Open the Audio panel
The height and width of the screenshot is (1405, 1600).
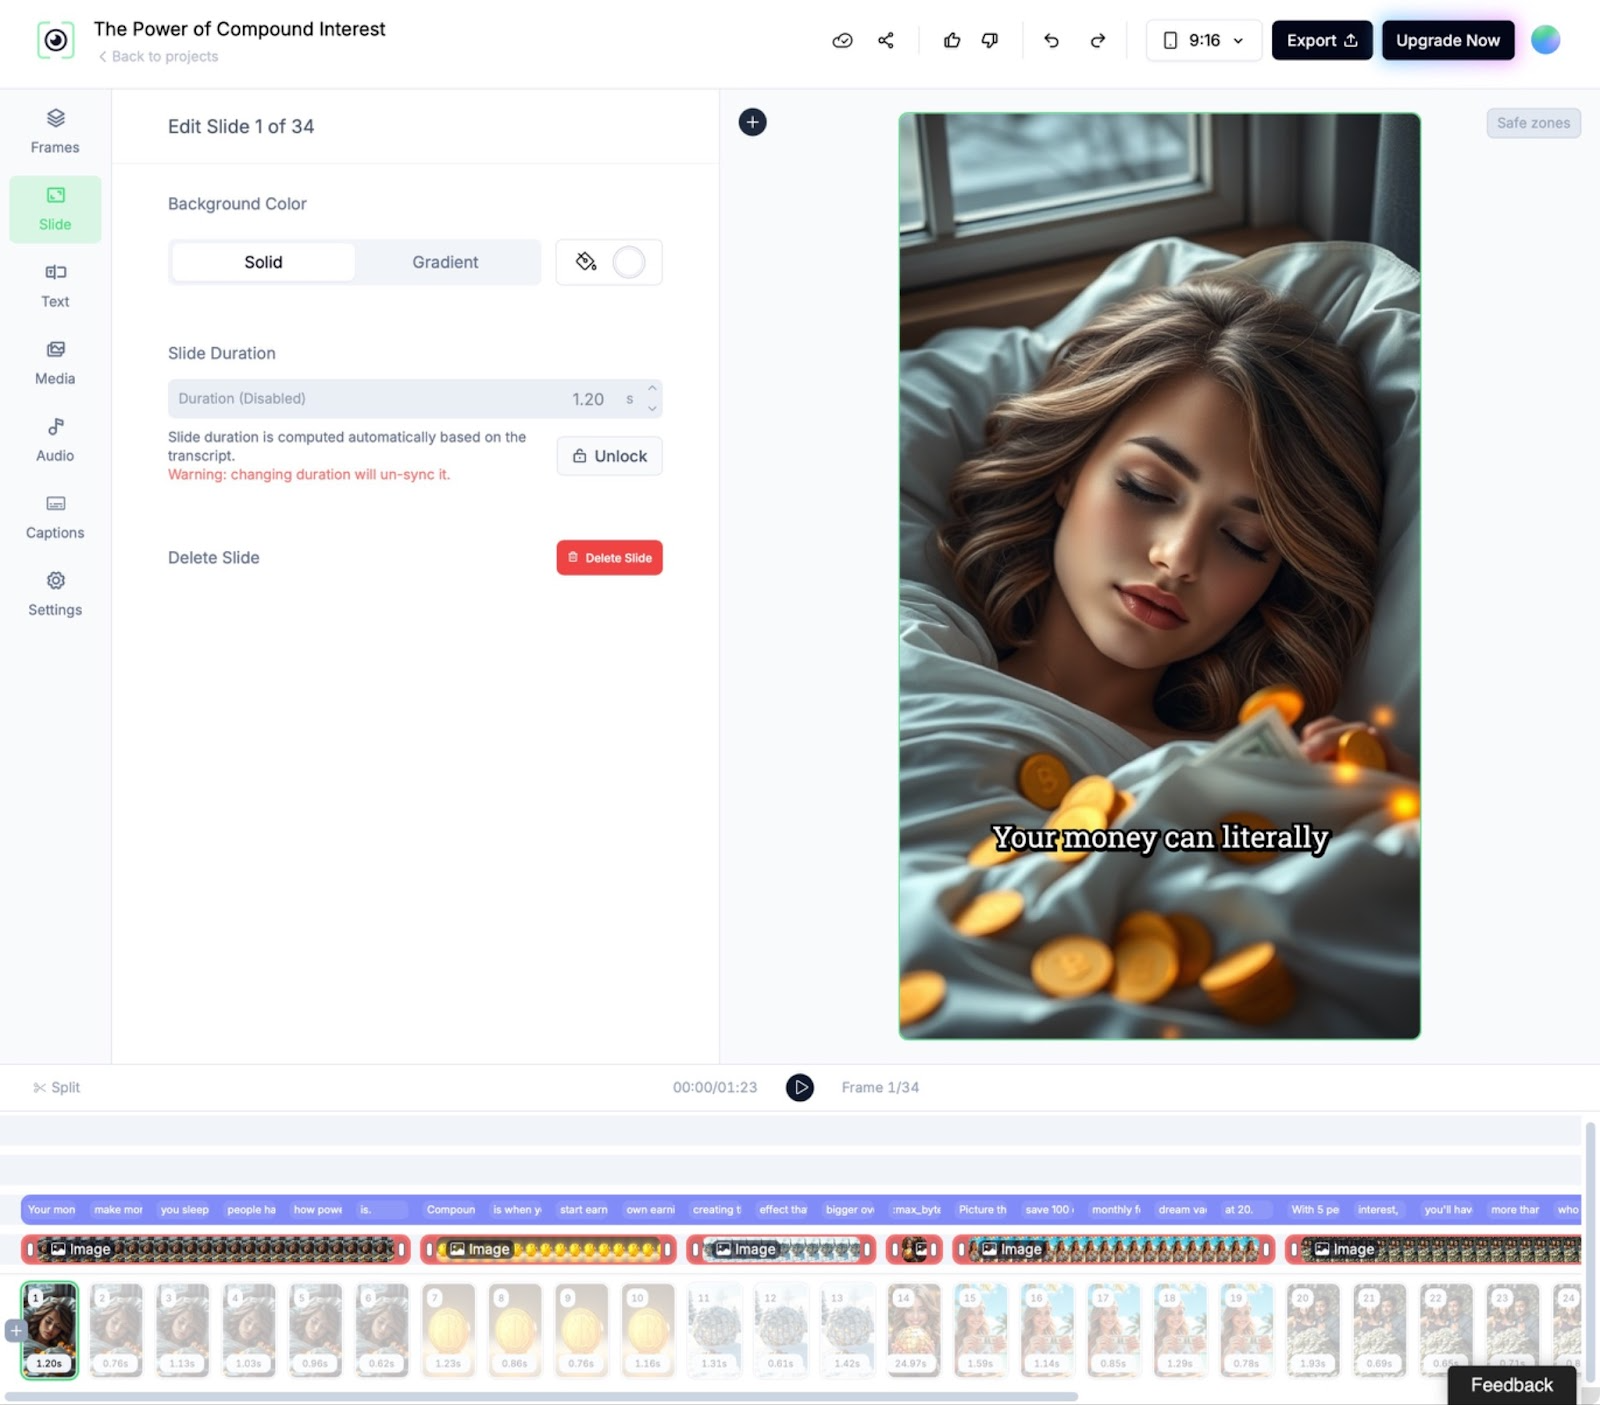point(55,440)
